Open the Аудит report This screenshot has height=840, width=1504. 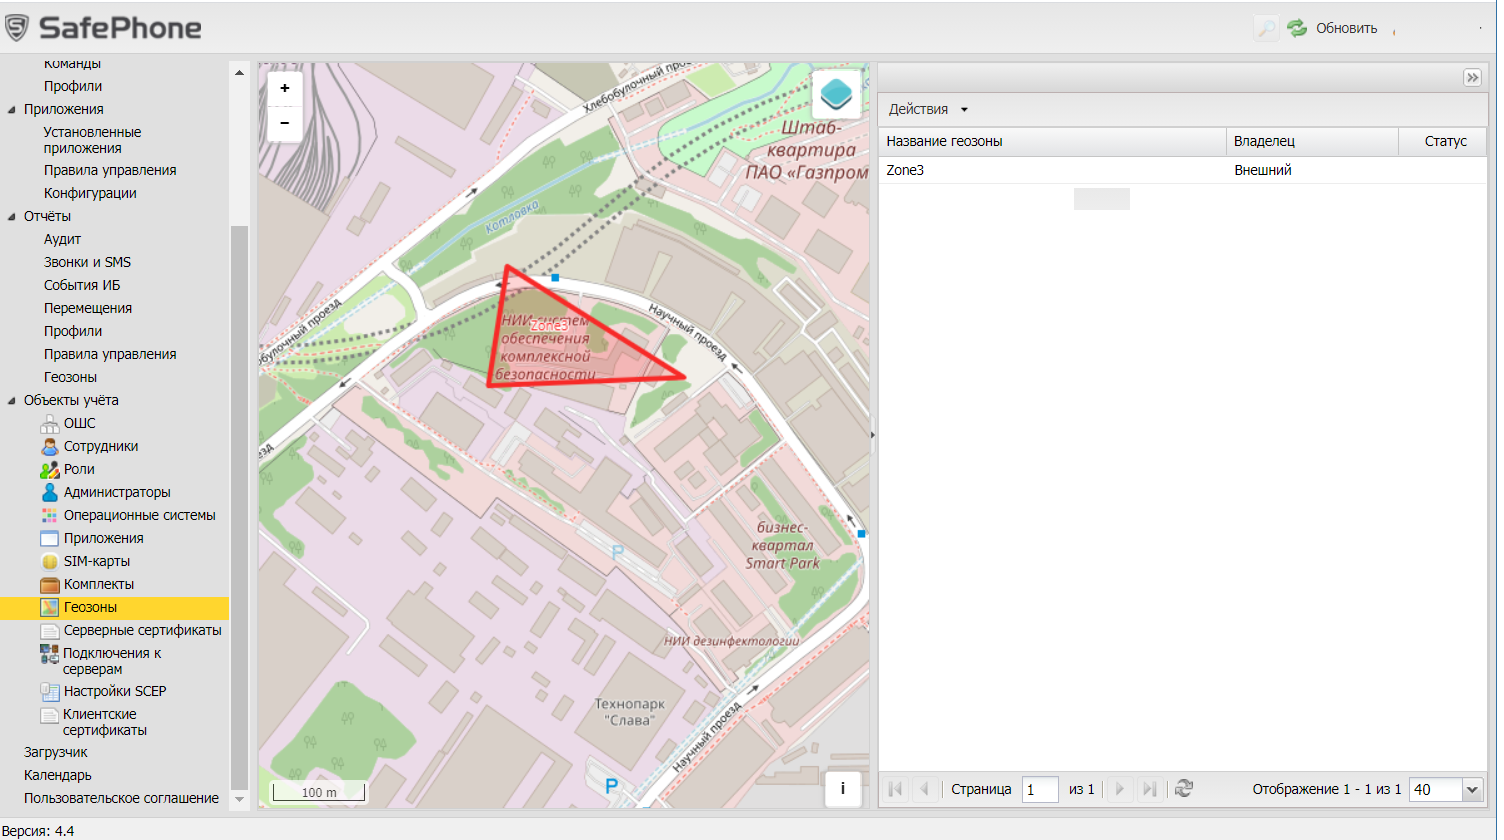(x=62, y=239)
